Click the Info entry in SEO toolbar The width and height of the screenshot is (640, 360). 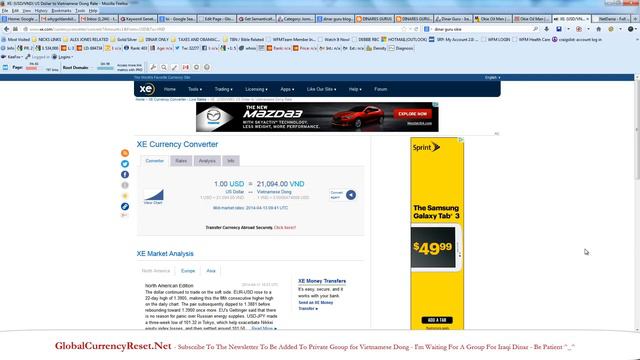[x=8, y=48]
